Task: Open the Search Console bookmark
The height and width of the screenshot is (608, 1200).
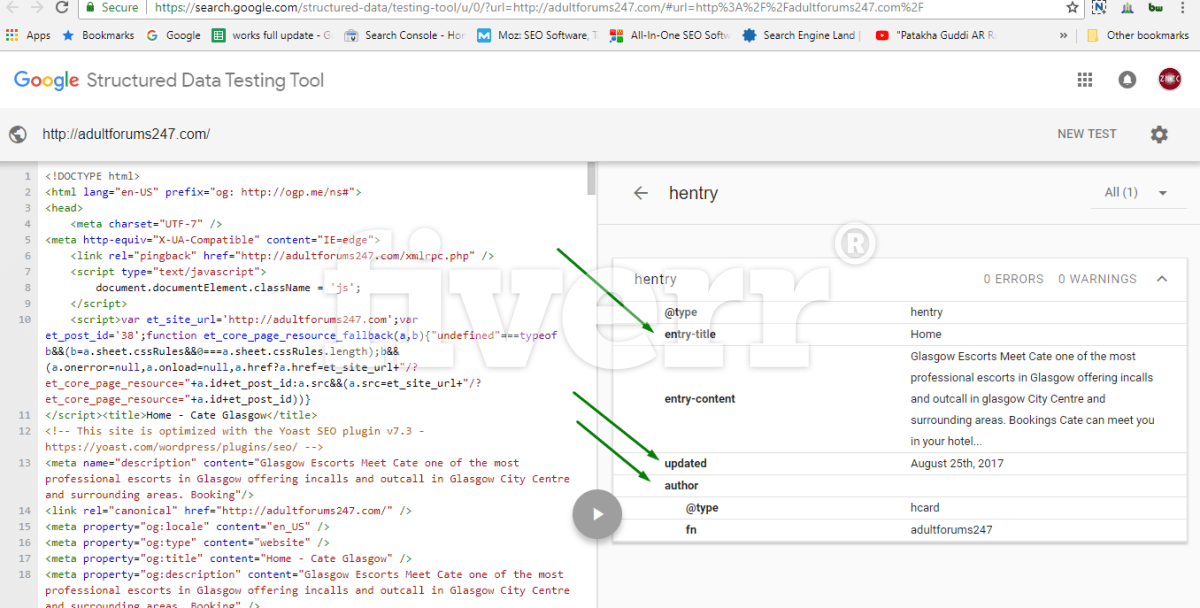Action: (x=405, y=35)
